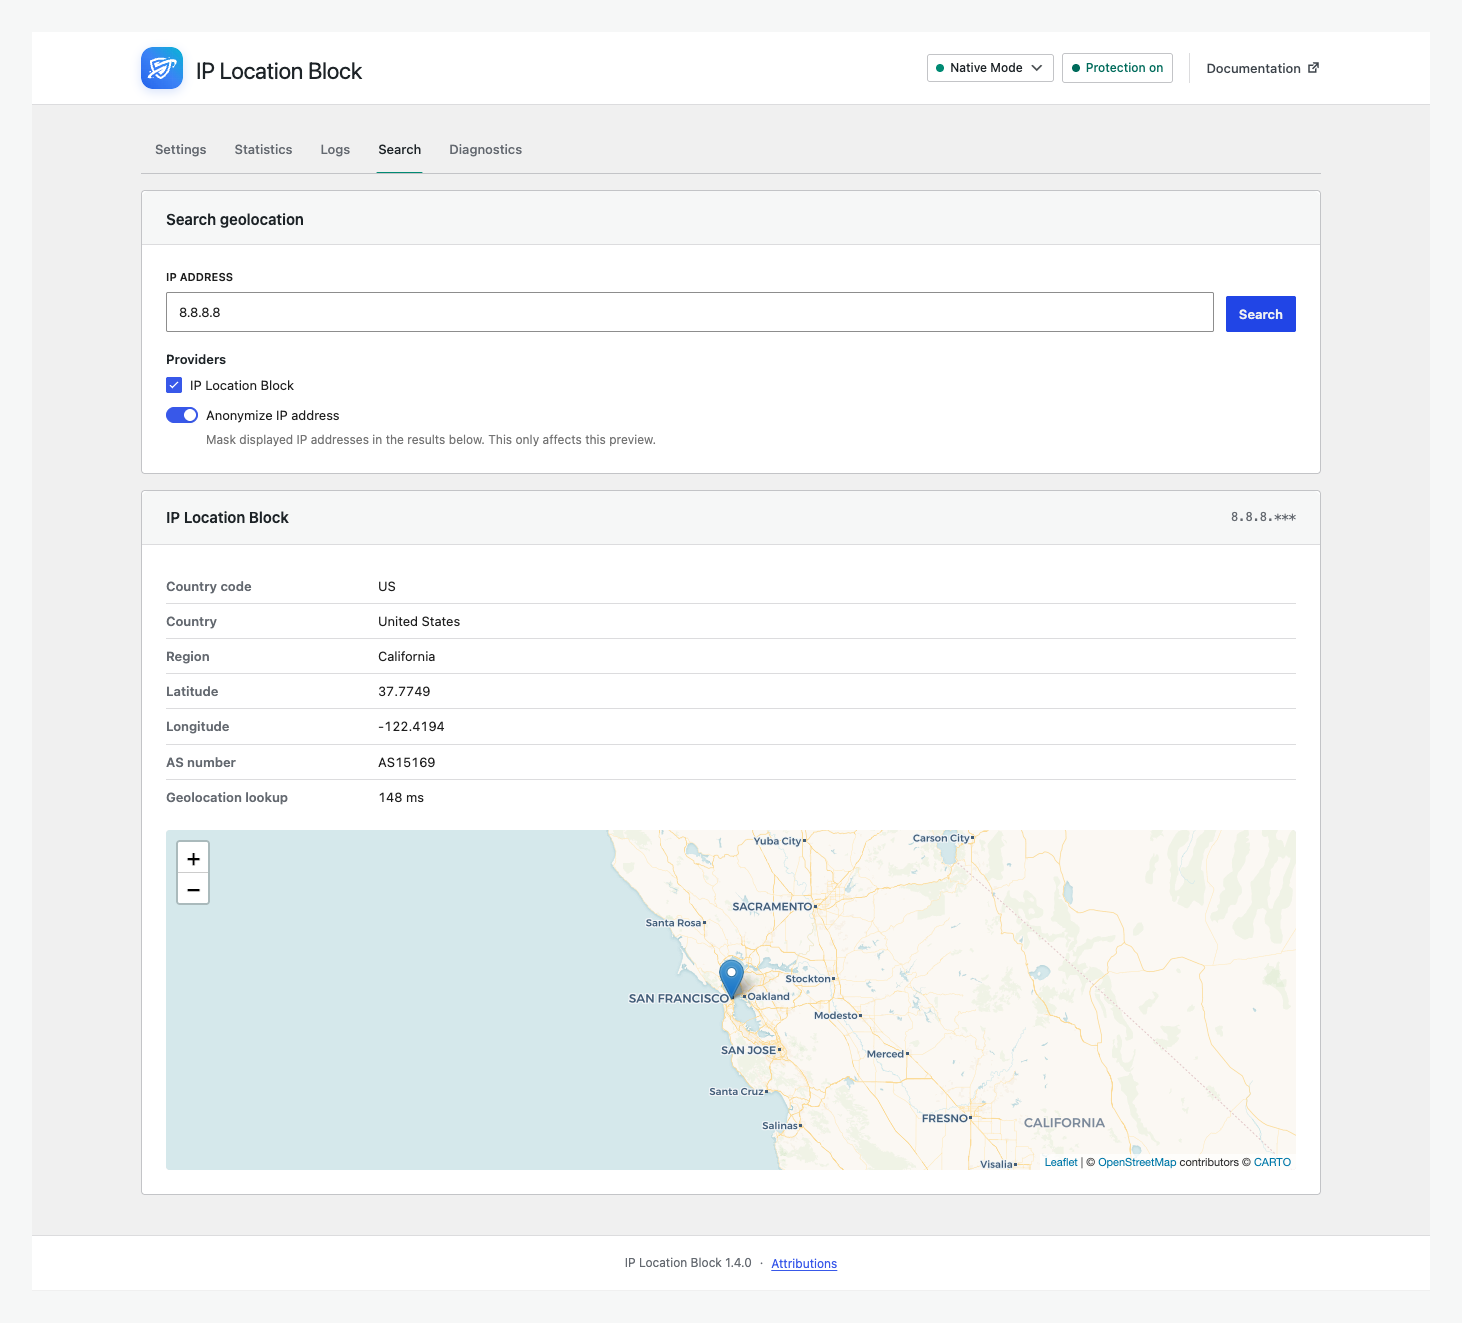Open the Native Mode dropdown
Screen dimensions: 1462x1323
(x=990, y=68)
